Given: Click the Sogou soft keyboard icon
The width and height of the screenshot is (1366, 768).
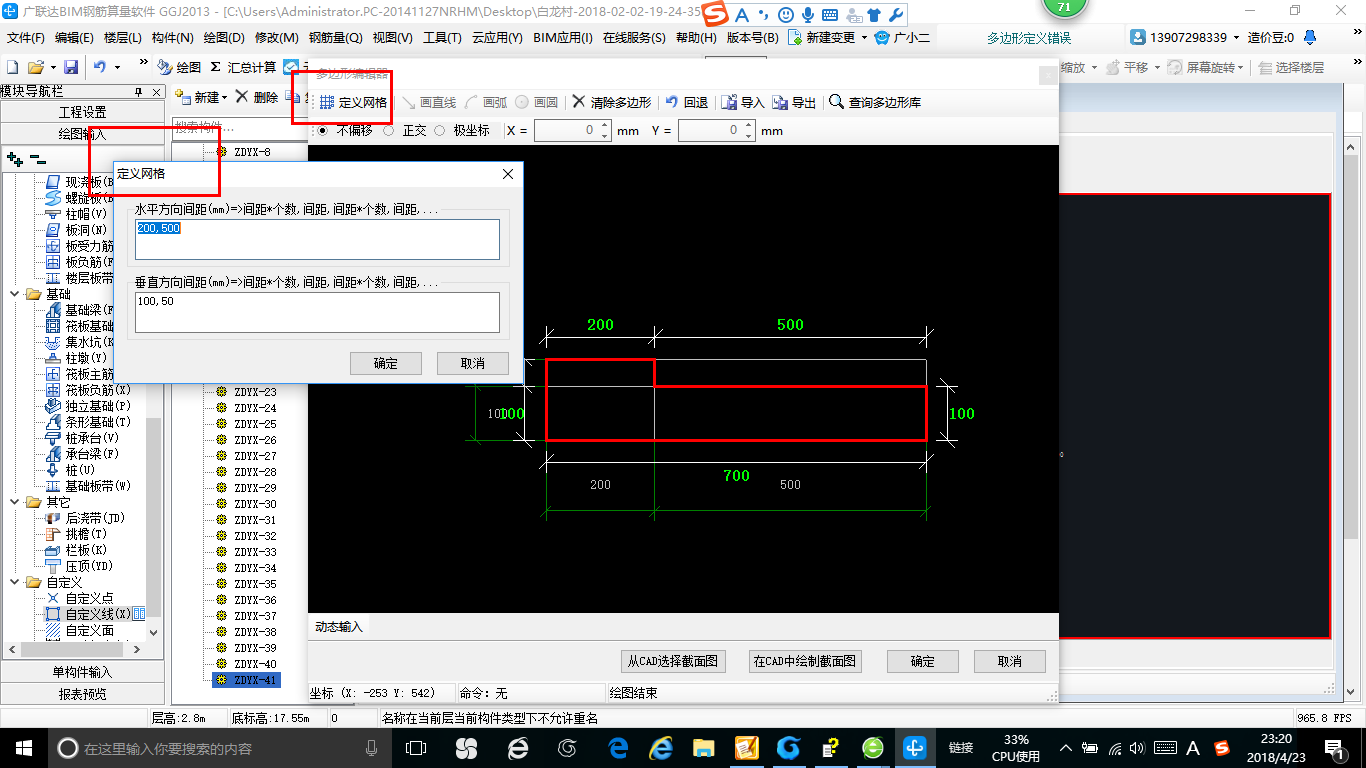Looking at the screenshot, I should coord(829,15).
